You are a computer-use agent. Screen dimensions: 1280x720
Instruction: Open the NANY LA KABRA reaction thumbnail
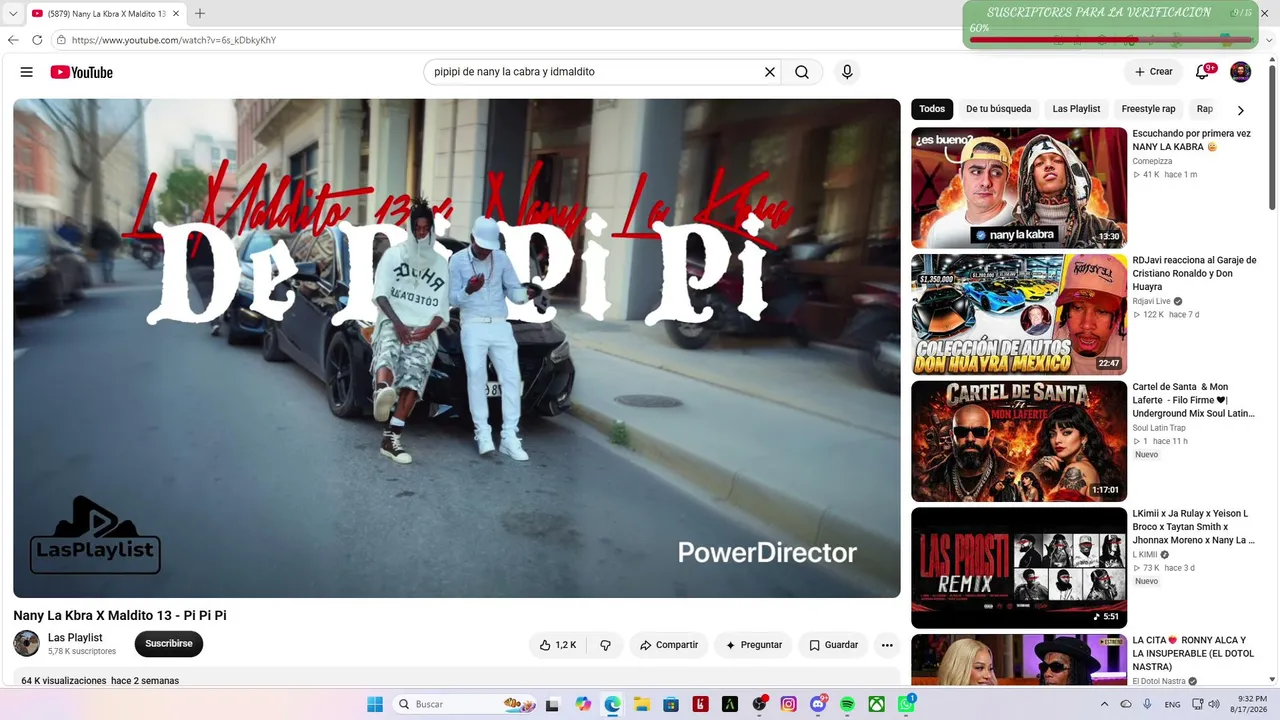coord(1019,188)
